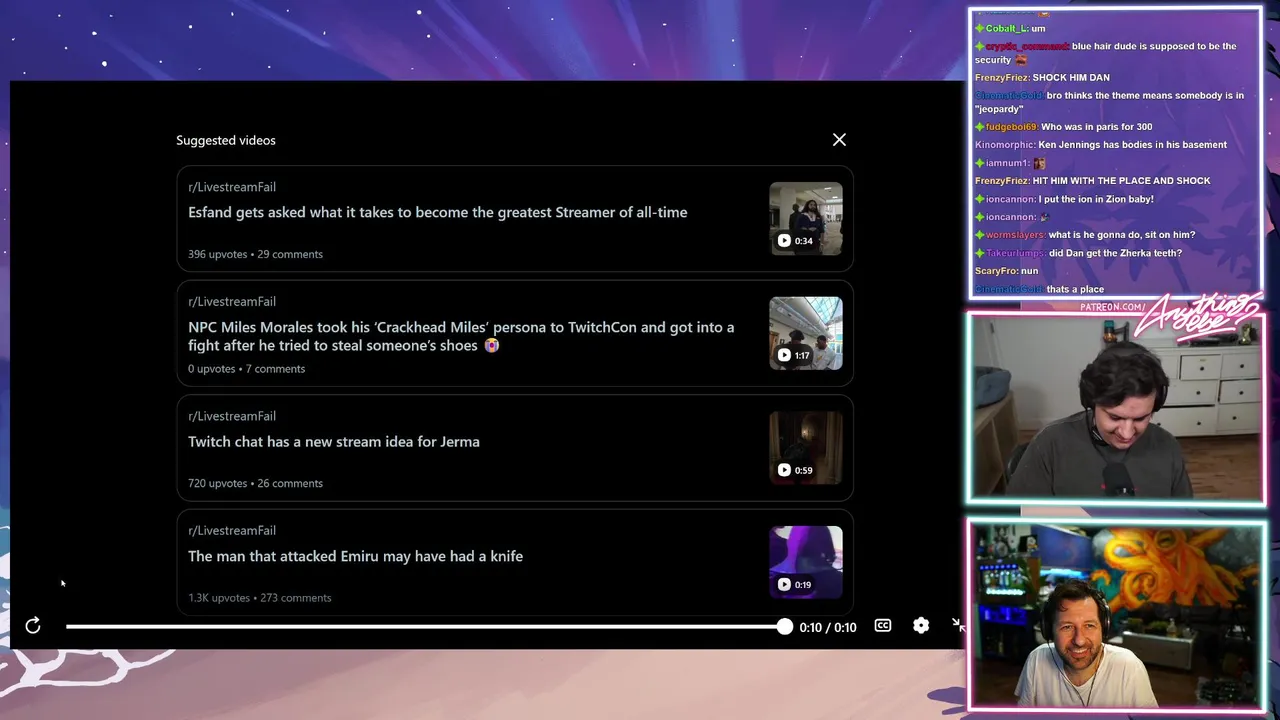Click the 0:59 Jerma video thumbnail
This screenshot has width=1280, height=720.
pyautogui.click(x=806, y=448)
